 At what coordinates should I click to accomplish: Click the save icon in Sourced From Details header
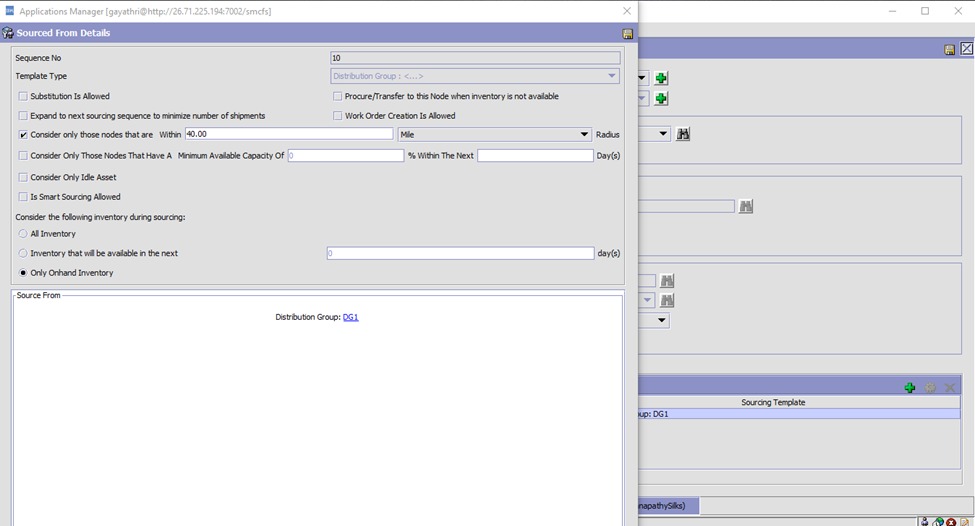[627, 33]
